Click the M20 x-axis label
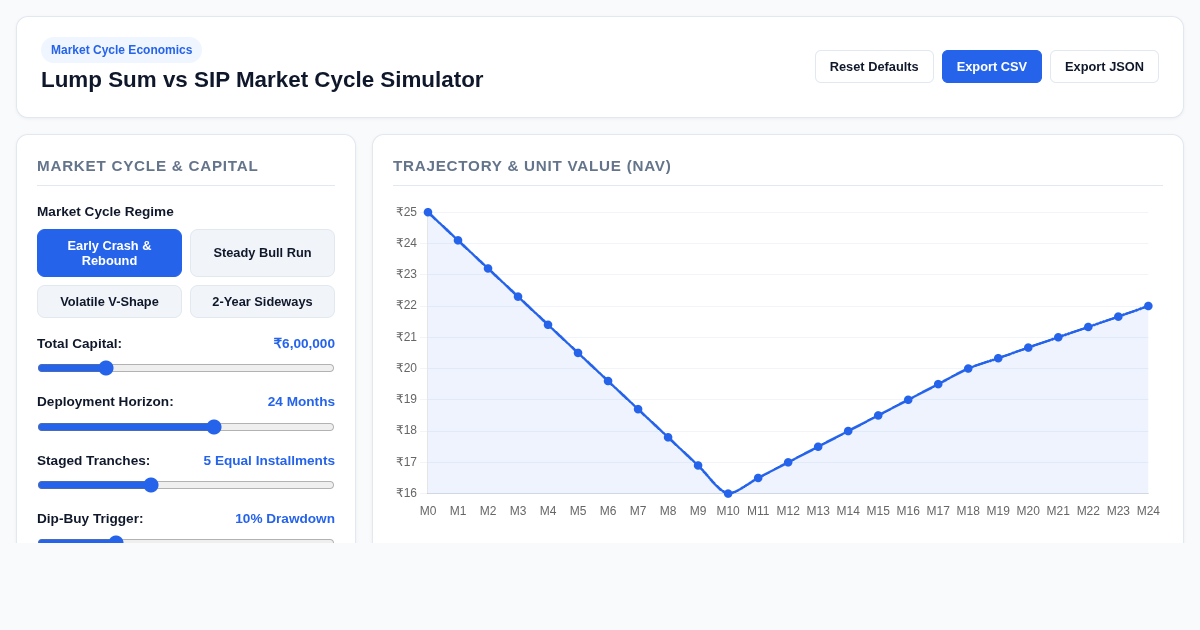 (x=1028, y=511)
